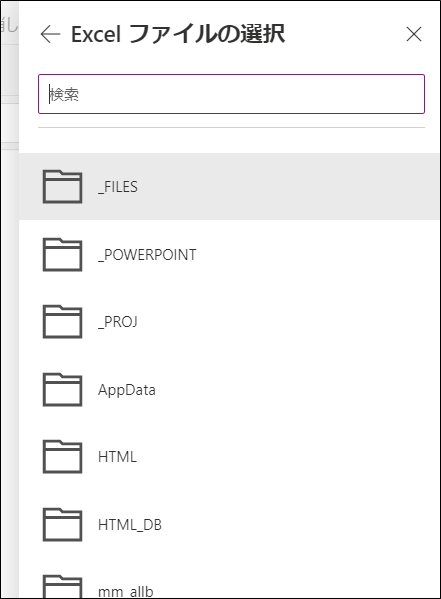Click the AppData folder icon
Image resolution: width=441 pixels, height=599 pixels.
coord(62,389)
